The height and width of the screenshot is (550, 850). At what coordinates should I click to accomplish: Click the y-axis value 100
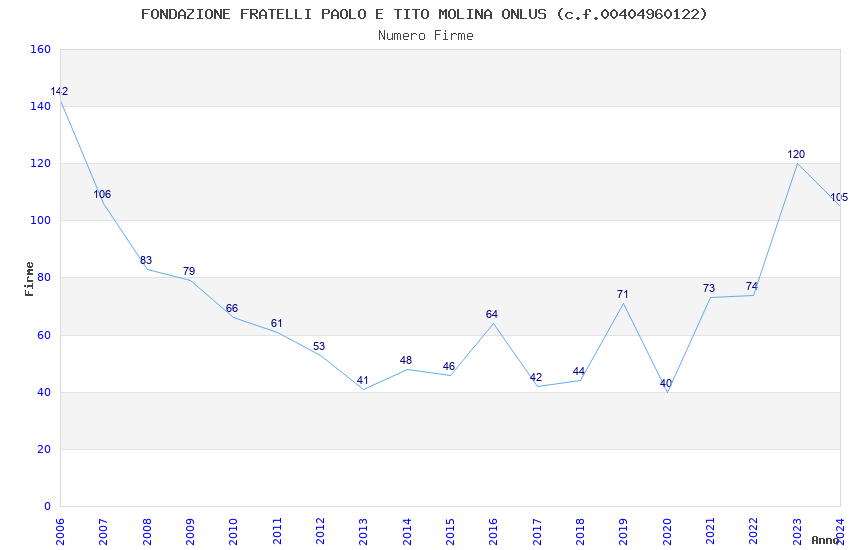(x=40, y=221)
